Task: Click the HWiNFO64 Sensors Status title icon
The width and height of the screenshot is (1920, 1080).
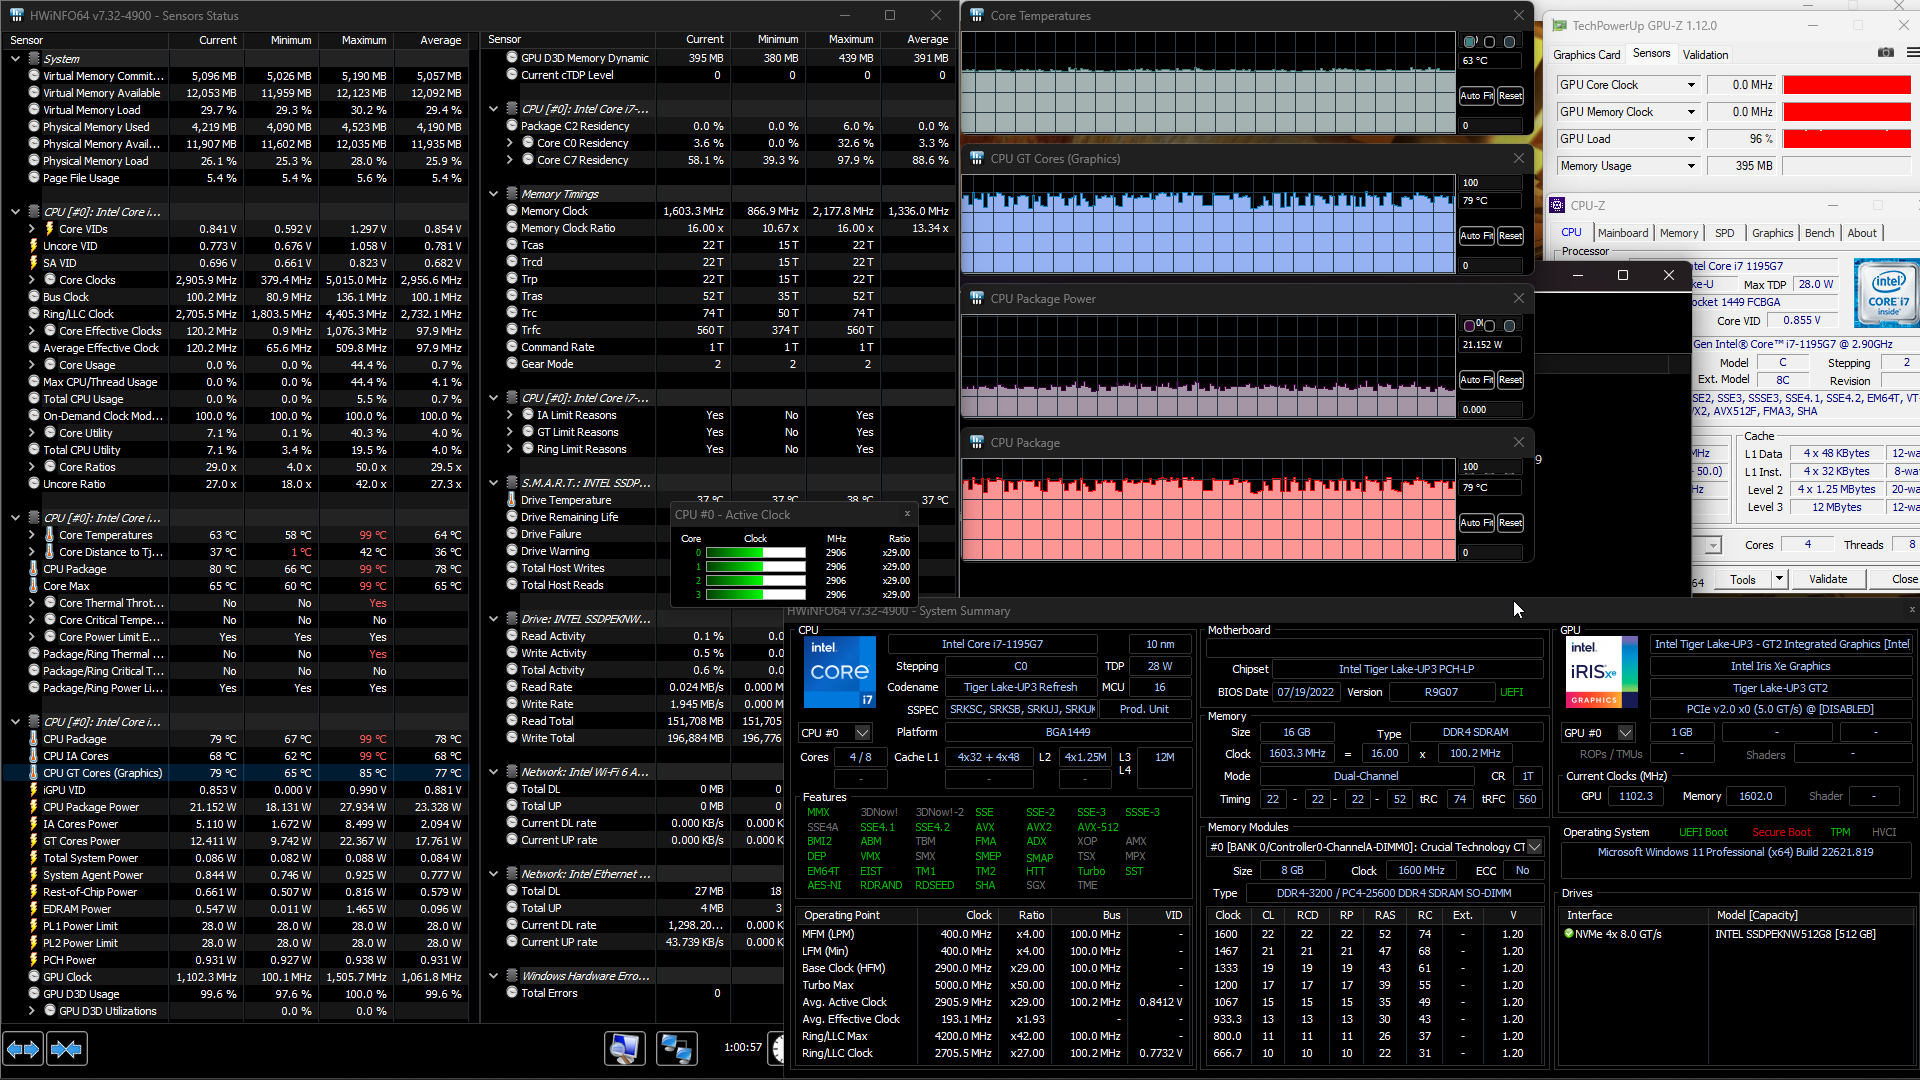Action: coord(15,16)
